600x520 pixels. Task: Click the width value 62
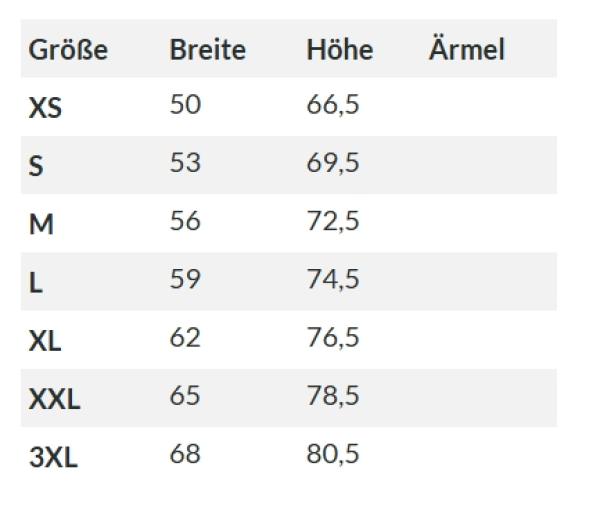coord(185,337)
